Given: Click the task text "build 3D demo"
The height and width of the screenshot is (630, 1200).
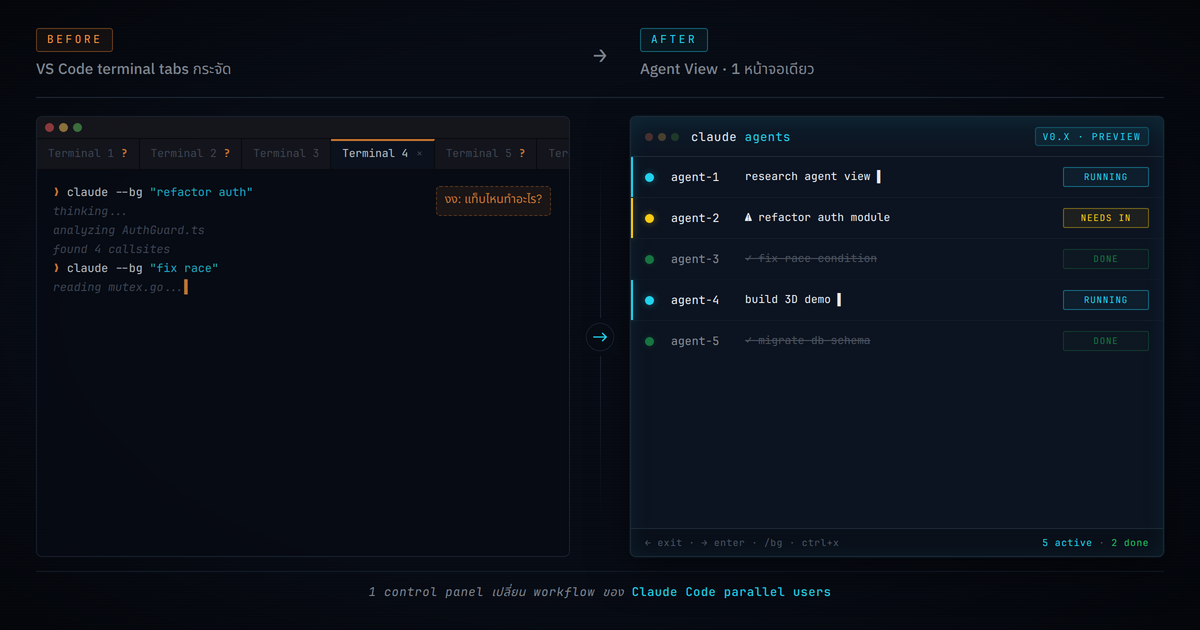Looking at the screenshot, I should point(788,300).
